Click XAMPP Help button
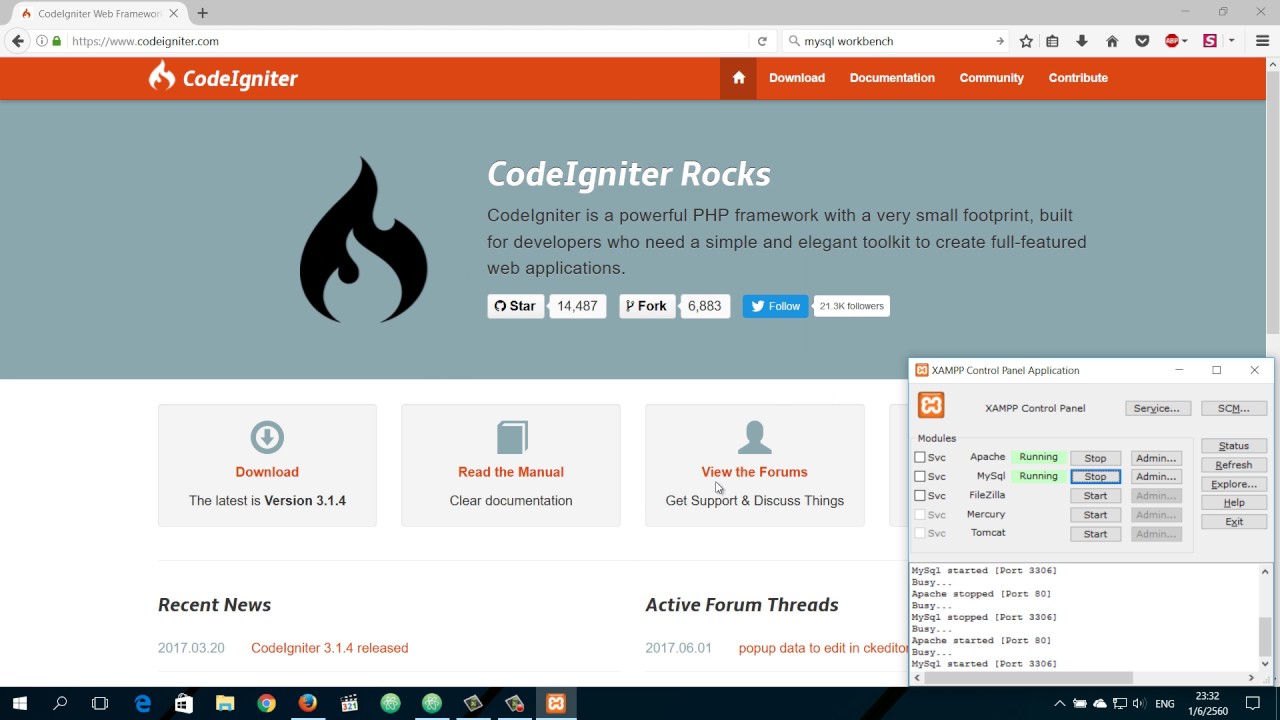The width and height of the screenshot is (1280, 720). [1234, 503]
